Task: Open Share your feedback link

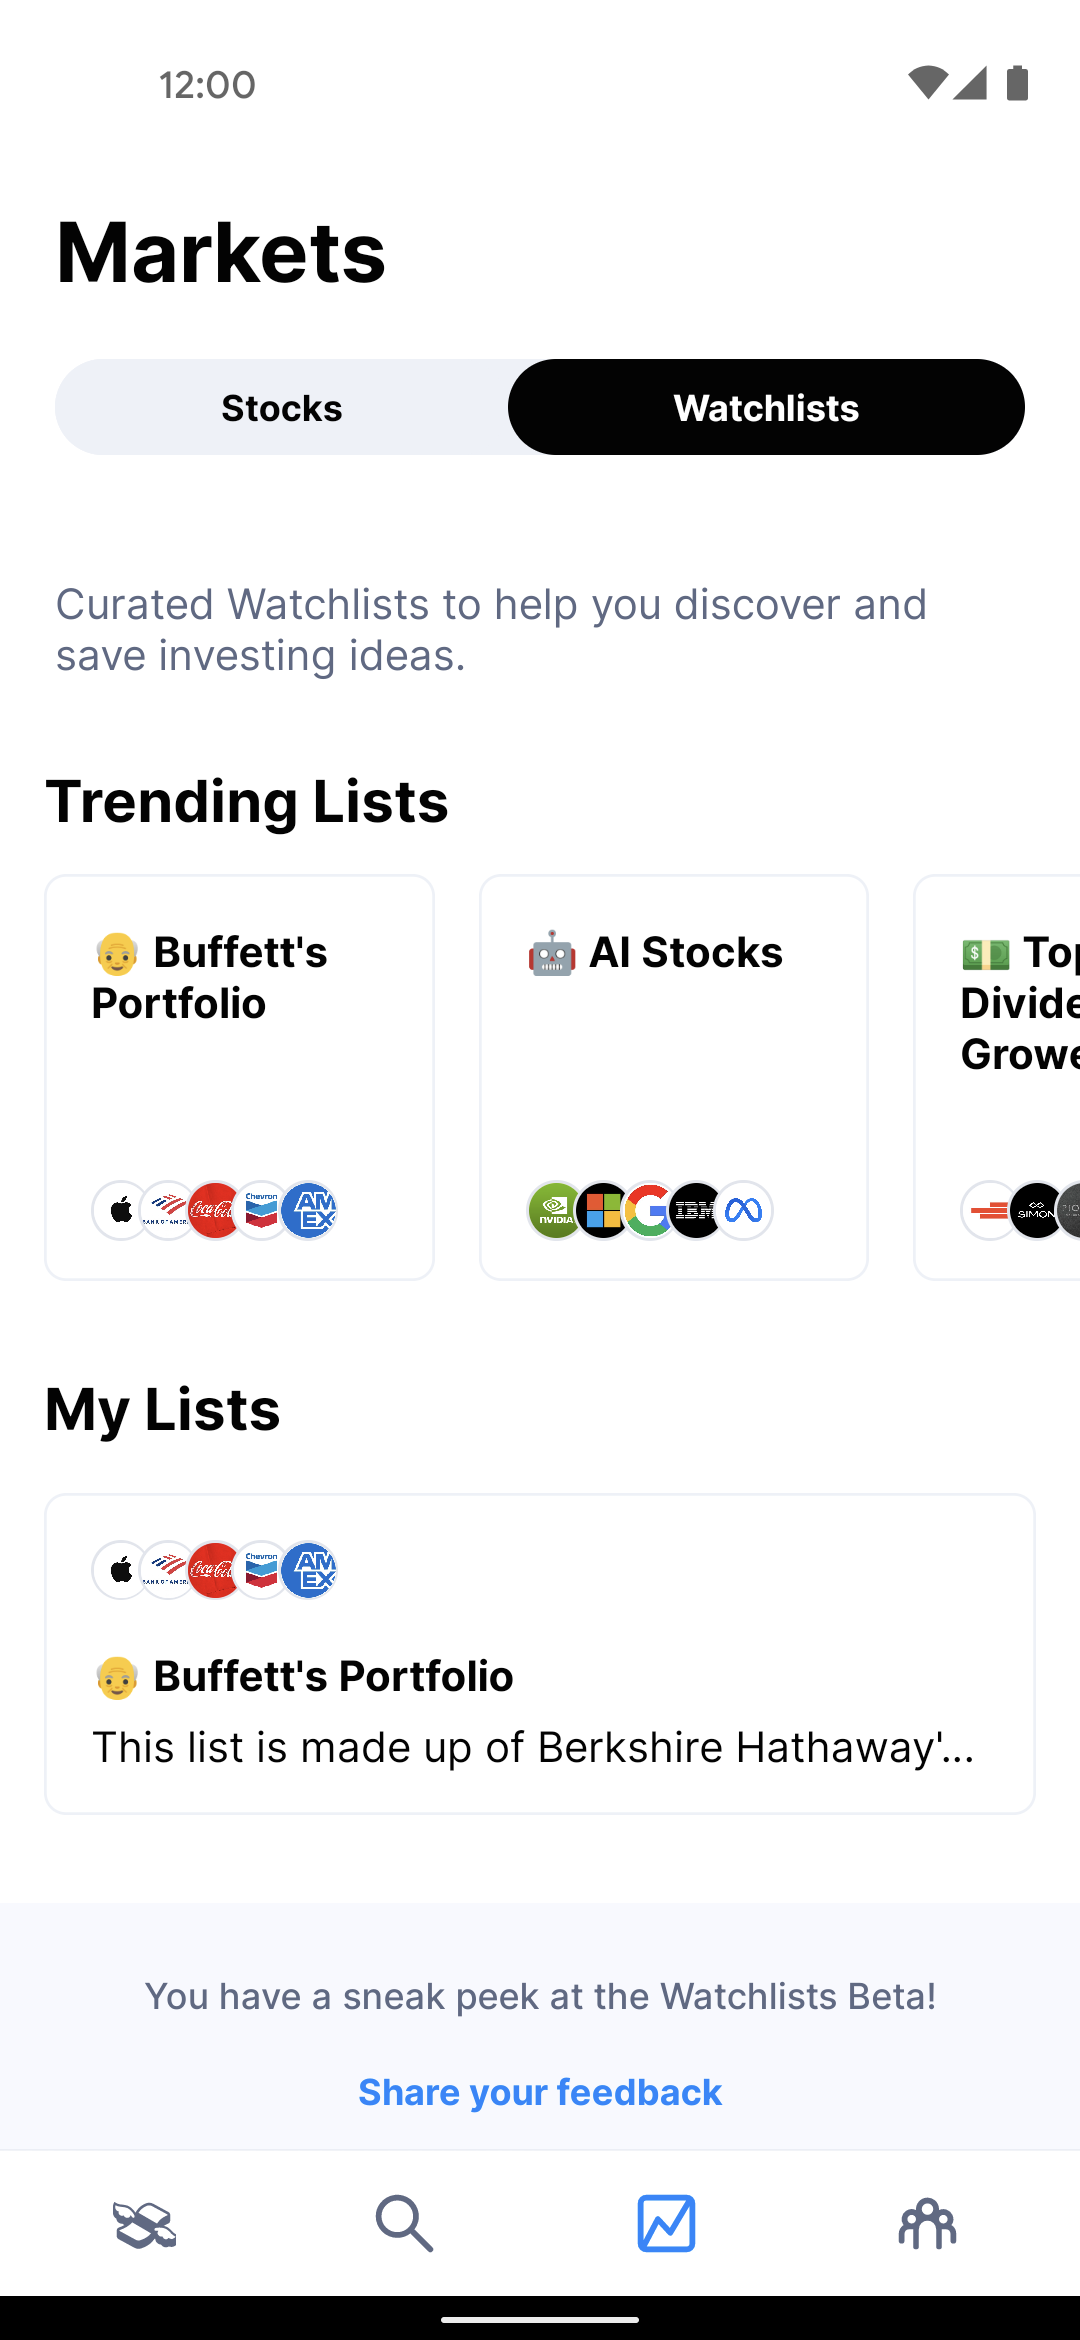Action: click(x=540, y=2092)
